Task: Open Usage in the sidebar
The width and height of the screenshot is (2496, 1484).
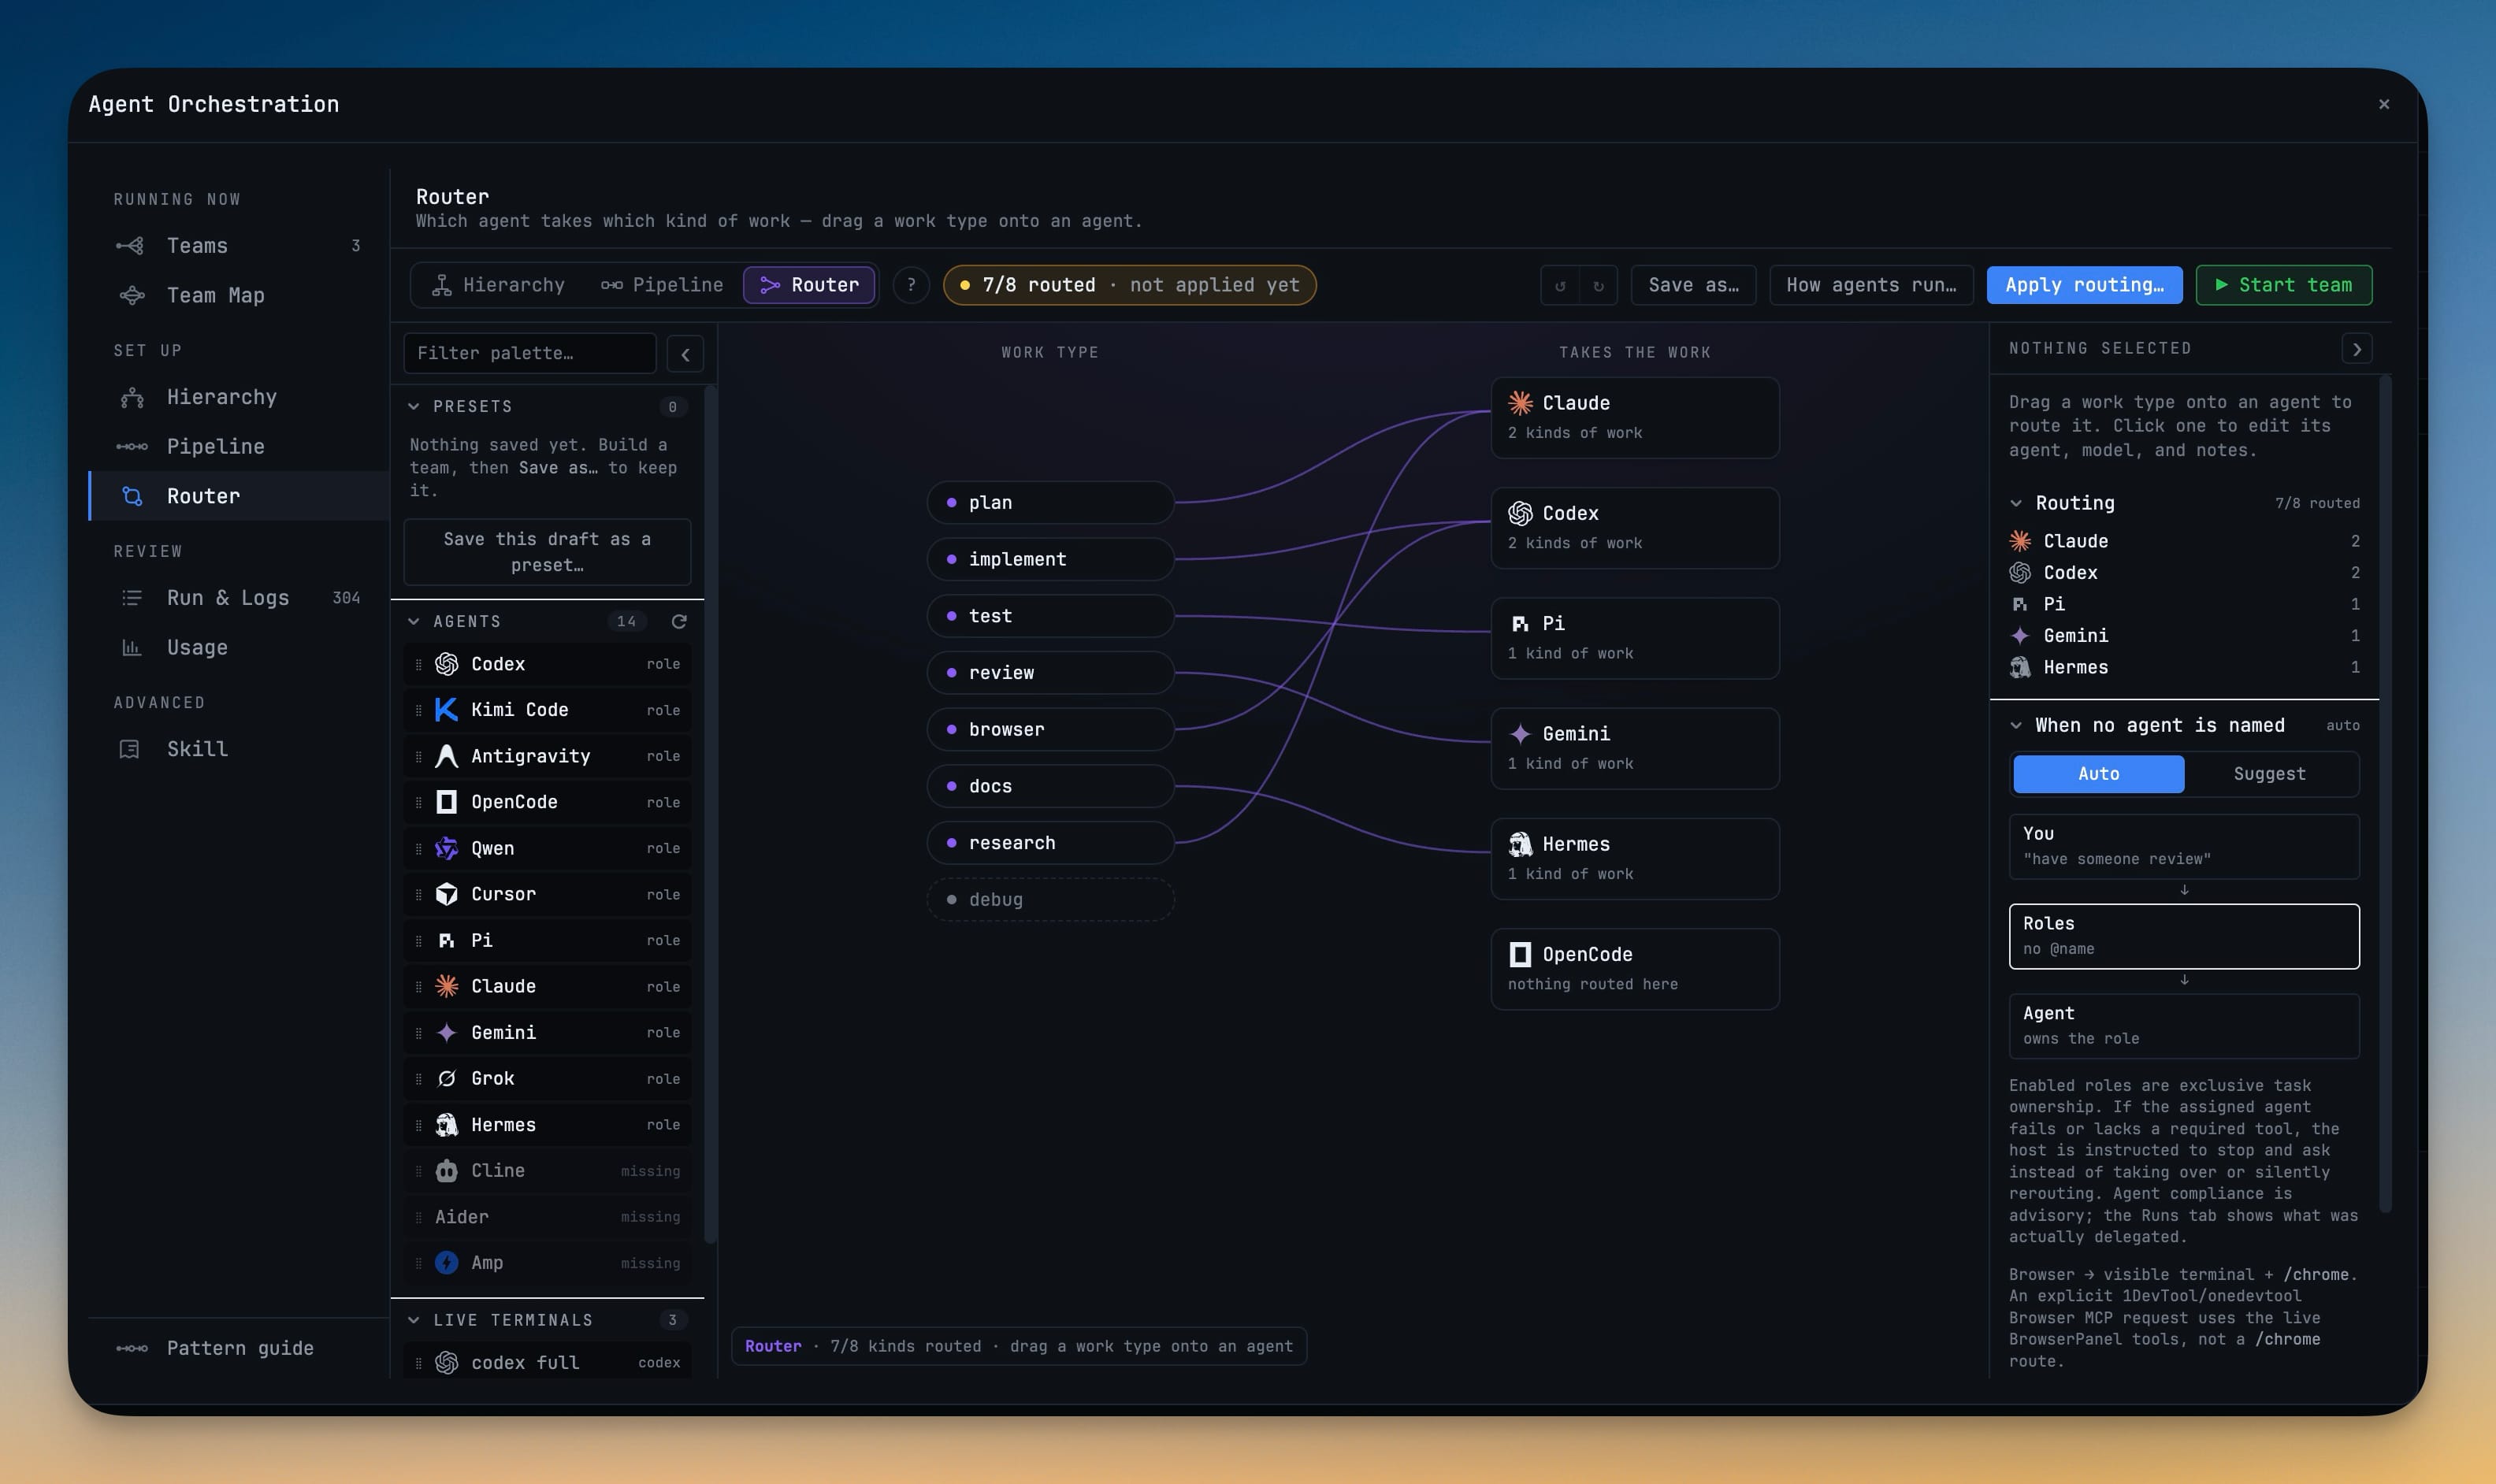Action: [239, 648]
